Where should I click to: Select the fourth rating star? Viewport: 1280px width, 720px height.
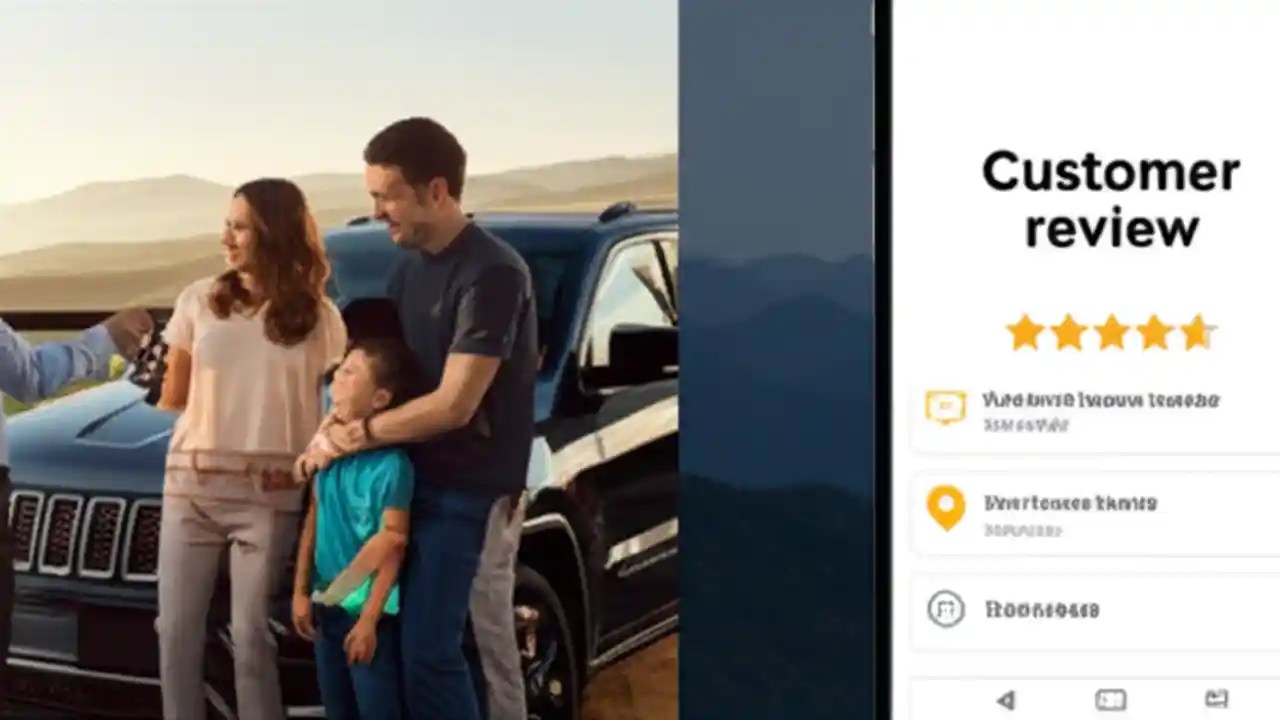1154,332
